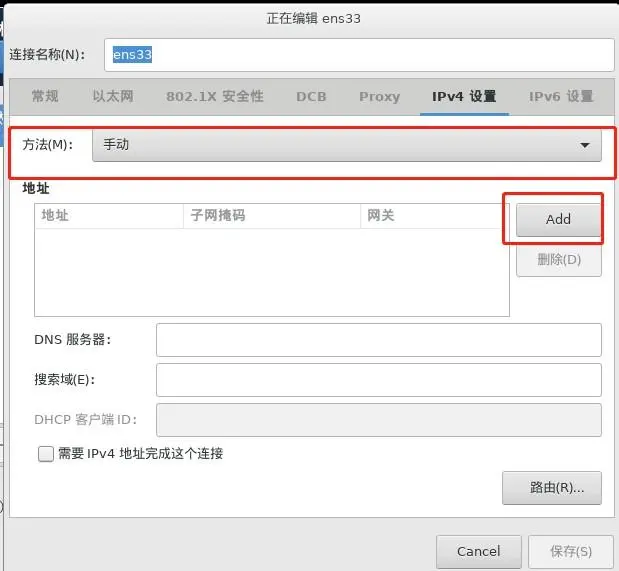This screenshot has height=571, width=619.
Task: Click the DHCP 客户端 ID field
Action: (x=379, y=420)
